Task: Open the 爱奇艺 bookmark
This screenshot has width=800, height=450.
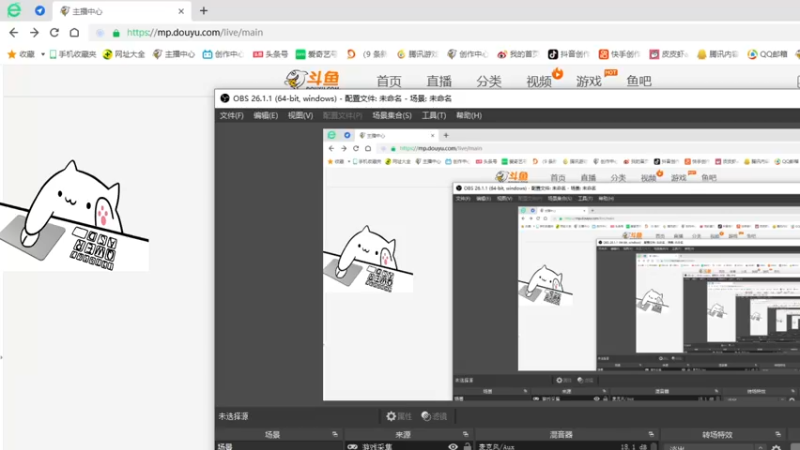Action: click(x=316, y=54)
